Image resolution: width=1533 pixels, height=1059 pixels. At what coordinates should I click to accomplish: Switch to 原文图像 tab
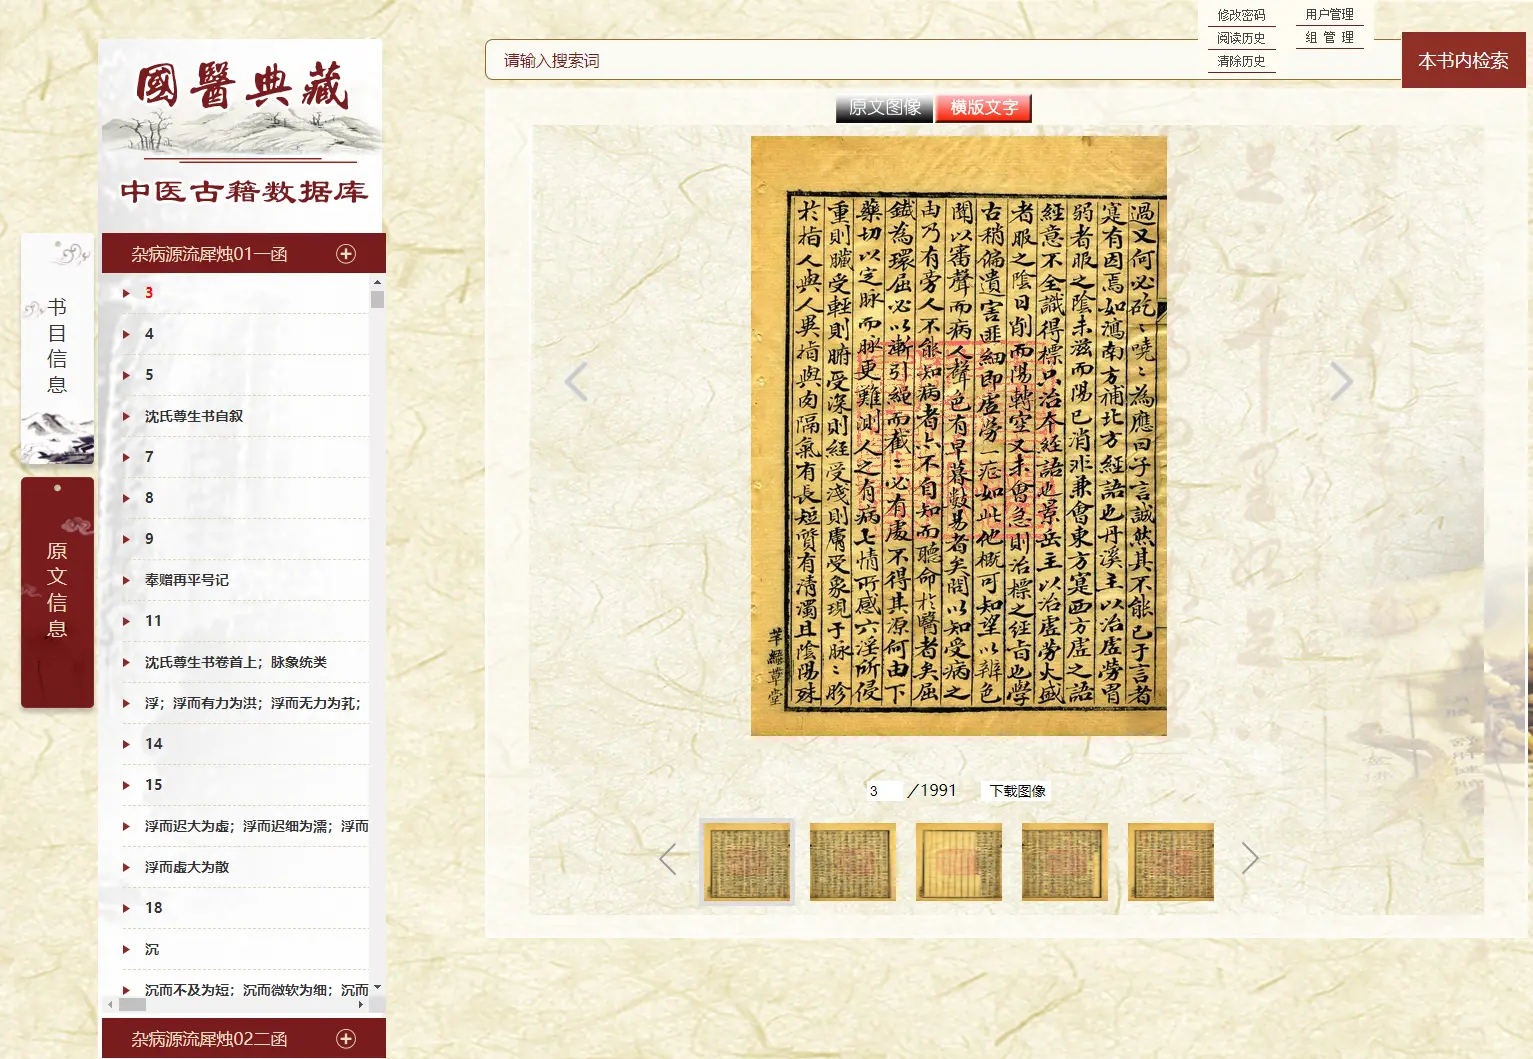[885, 108]
